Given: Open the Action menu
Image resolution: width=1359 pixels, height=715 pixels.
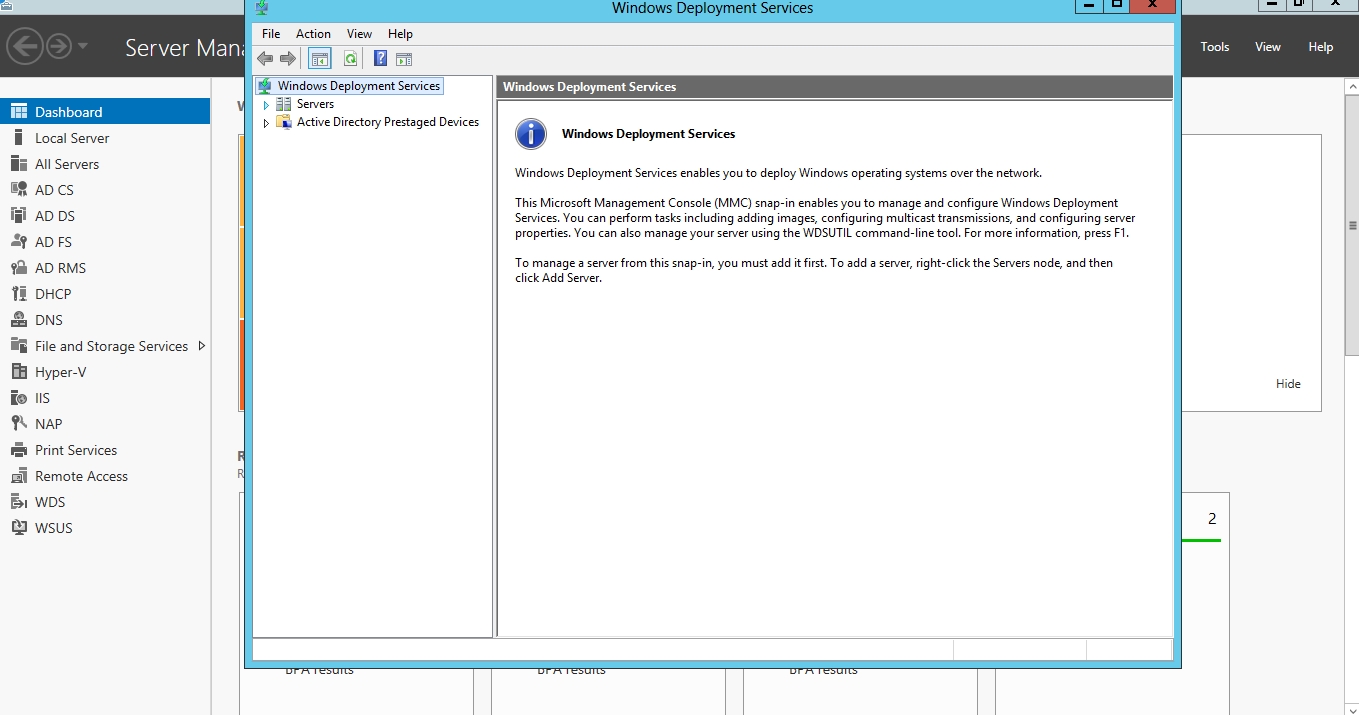Looking at the screenshot, I should (313, 34).
